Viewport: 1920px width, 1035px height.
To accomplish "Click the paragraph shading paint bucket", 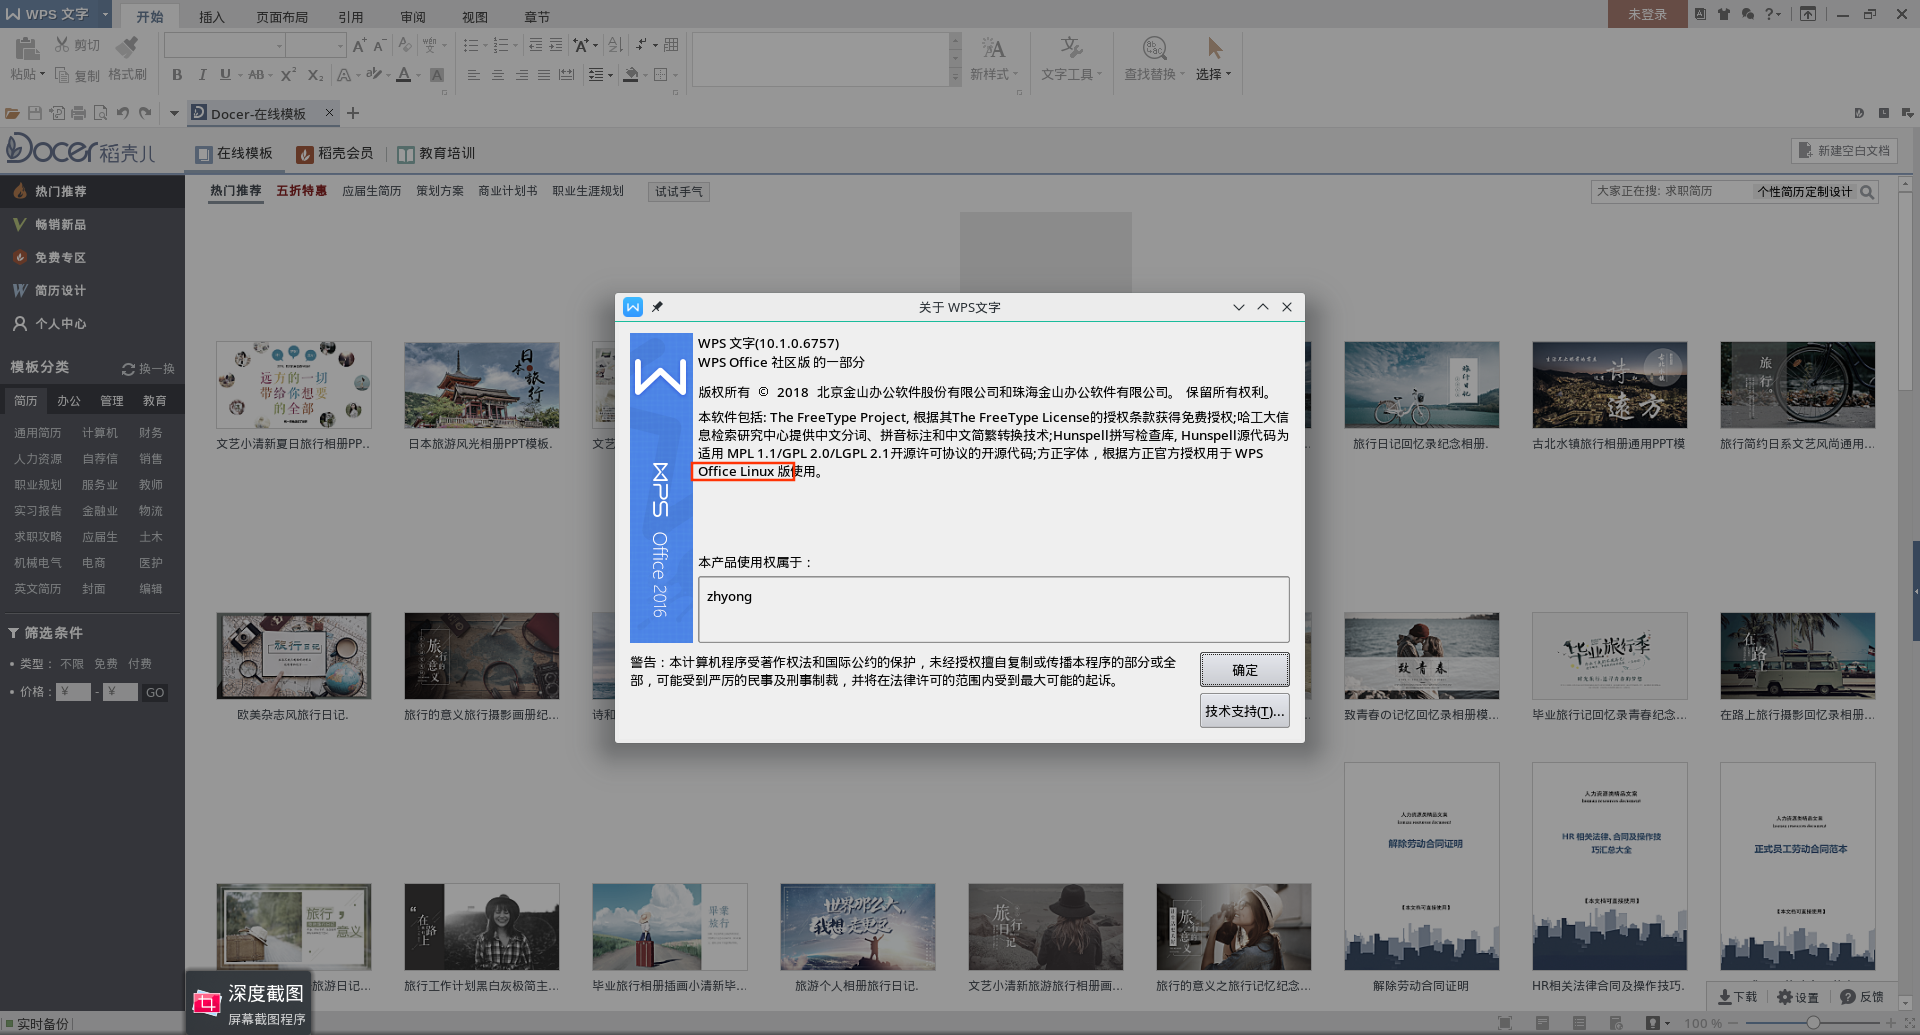I will click(x=630, y=75).
